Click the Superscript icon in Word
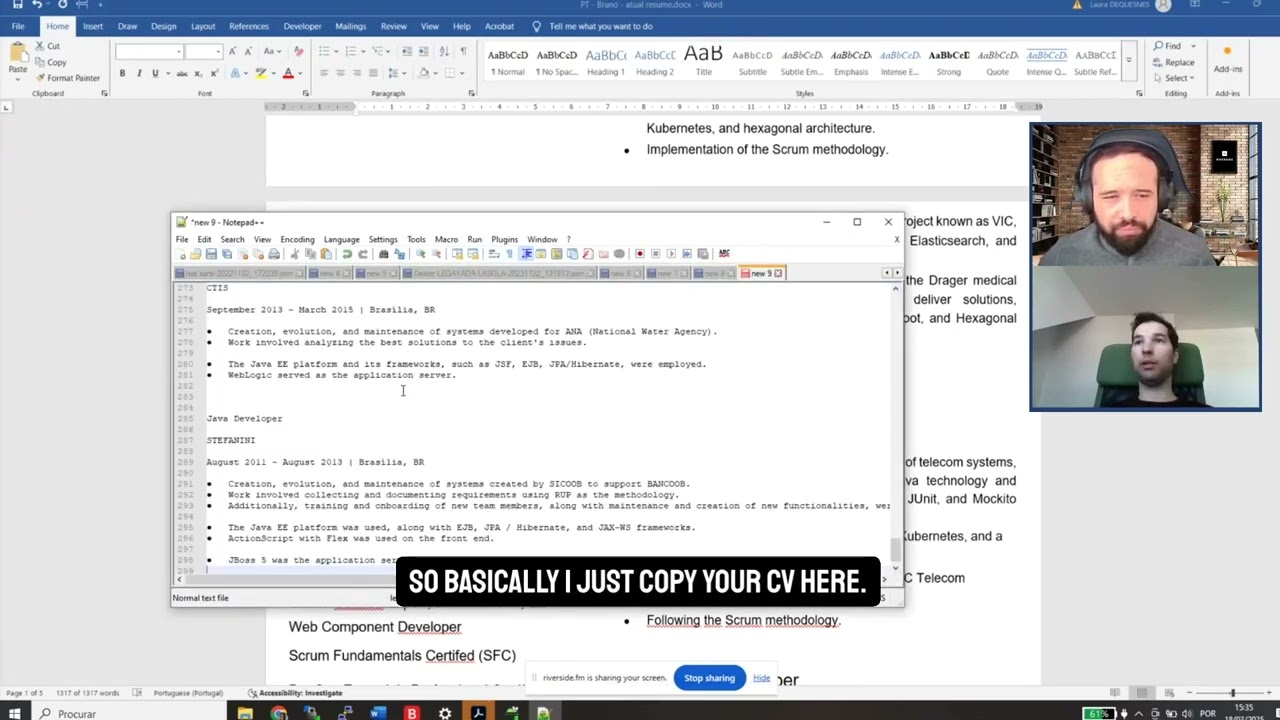 pos(213,73)
